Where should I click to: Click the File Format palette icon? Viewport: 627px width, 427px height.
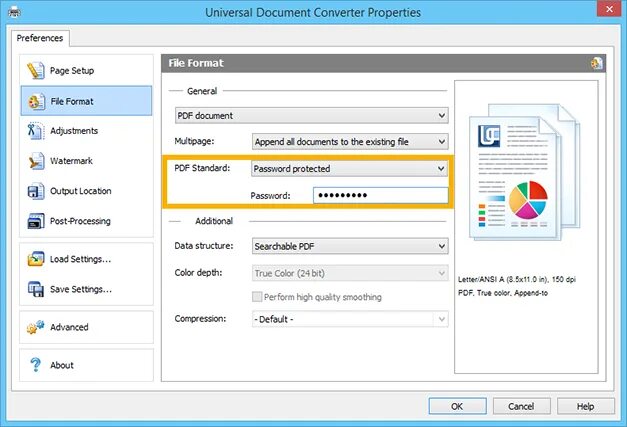pyautogui.click(x=36, y=102)
